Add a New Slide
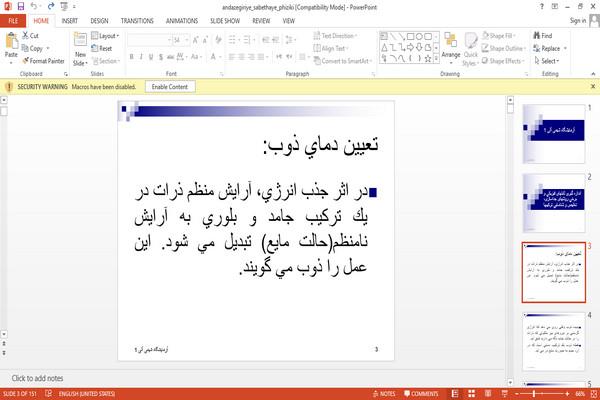Screen dimensions: 600x400 click(x=80, y=49)
